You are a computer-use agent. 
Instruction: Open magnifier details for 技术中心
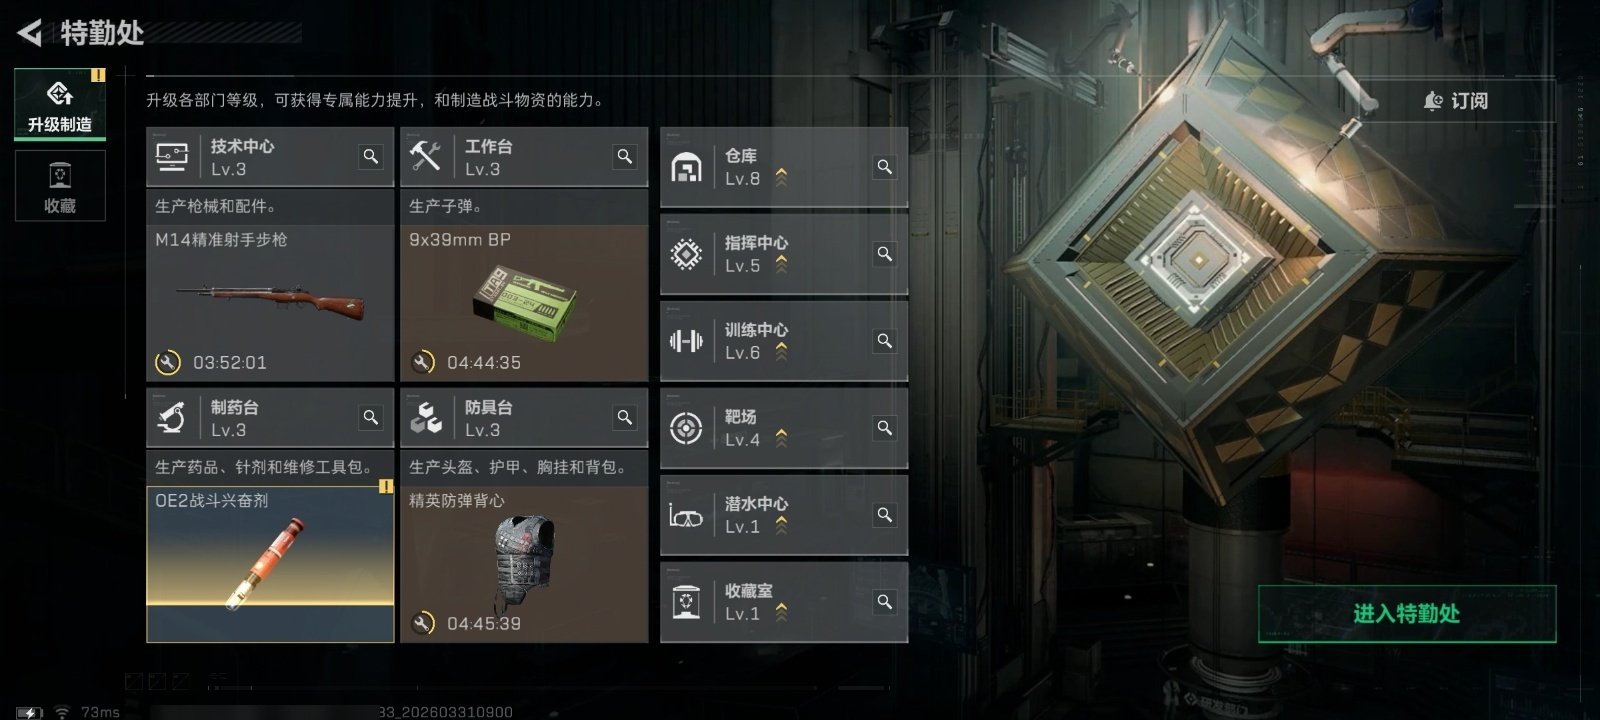(371, 157)
